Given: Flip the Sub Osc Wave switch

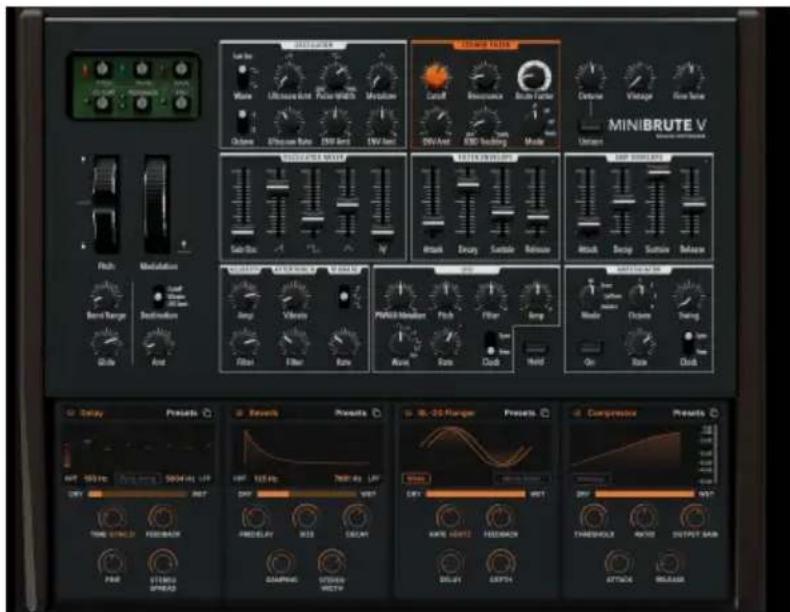Looking at the screenshot, I should pyautogui.click(x=242, y=76).
